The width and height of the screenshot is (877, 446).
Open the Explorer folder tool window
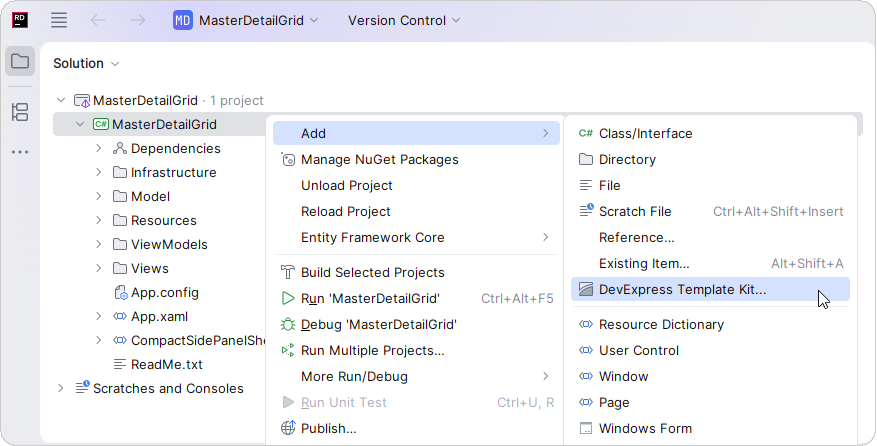point(20,61)
